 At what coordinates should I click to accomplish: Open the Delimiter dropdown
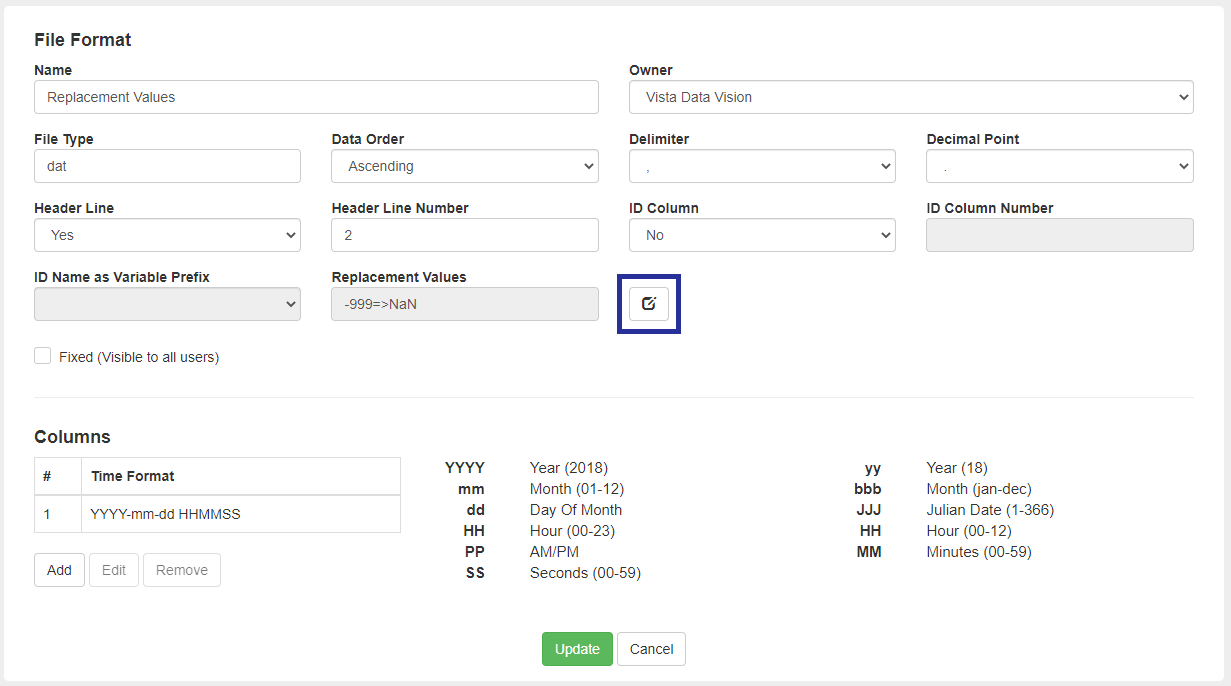[762, 166]
